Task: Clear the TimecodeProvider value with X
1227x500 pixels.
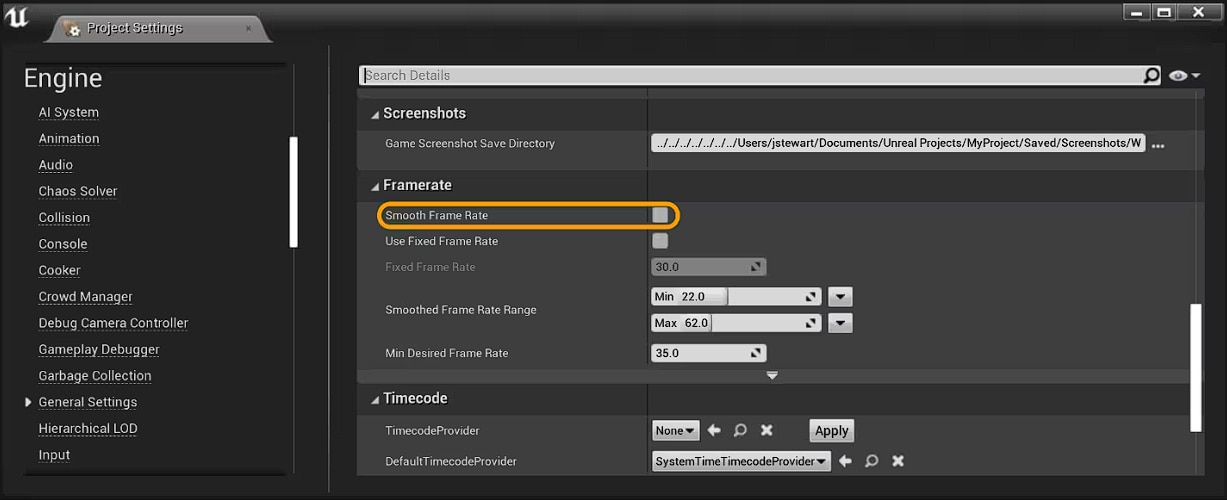Action: coord(766,430)
